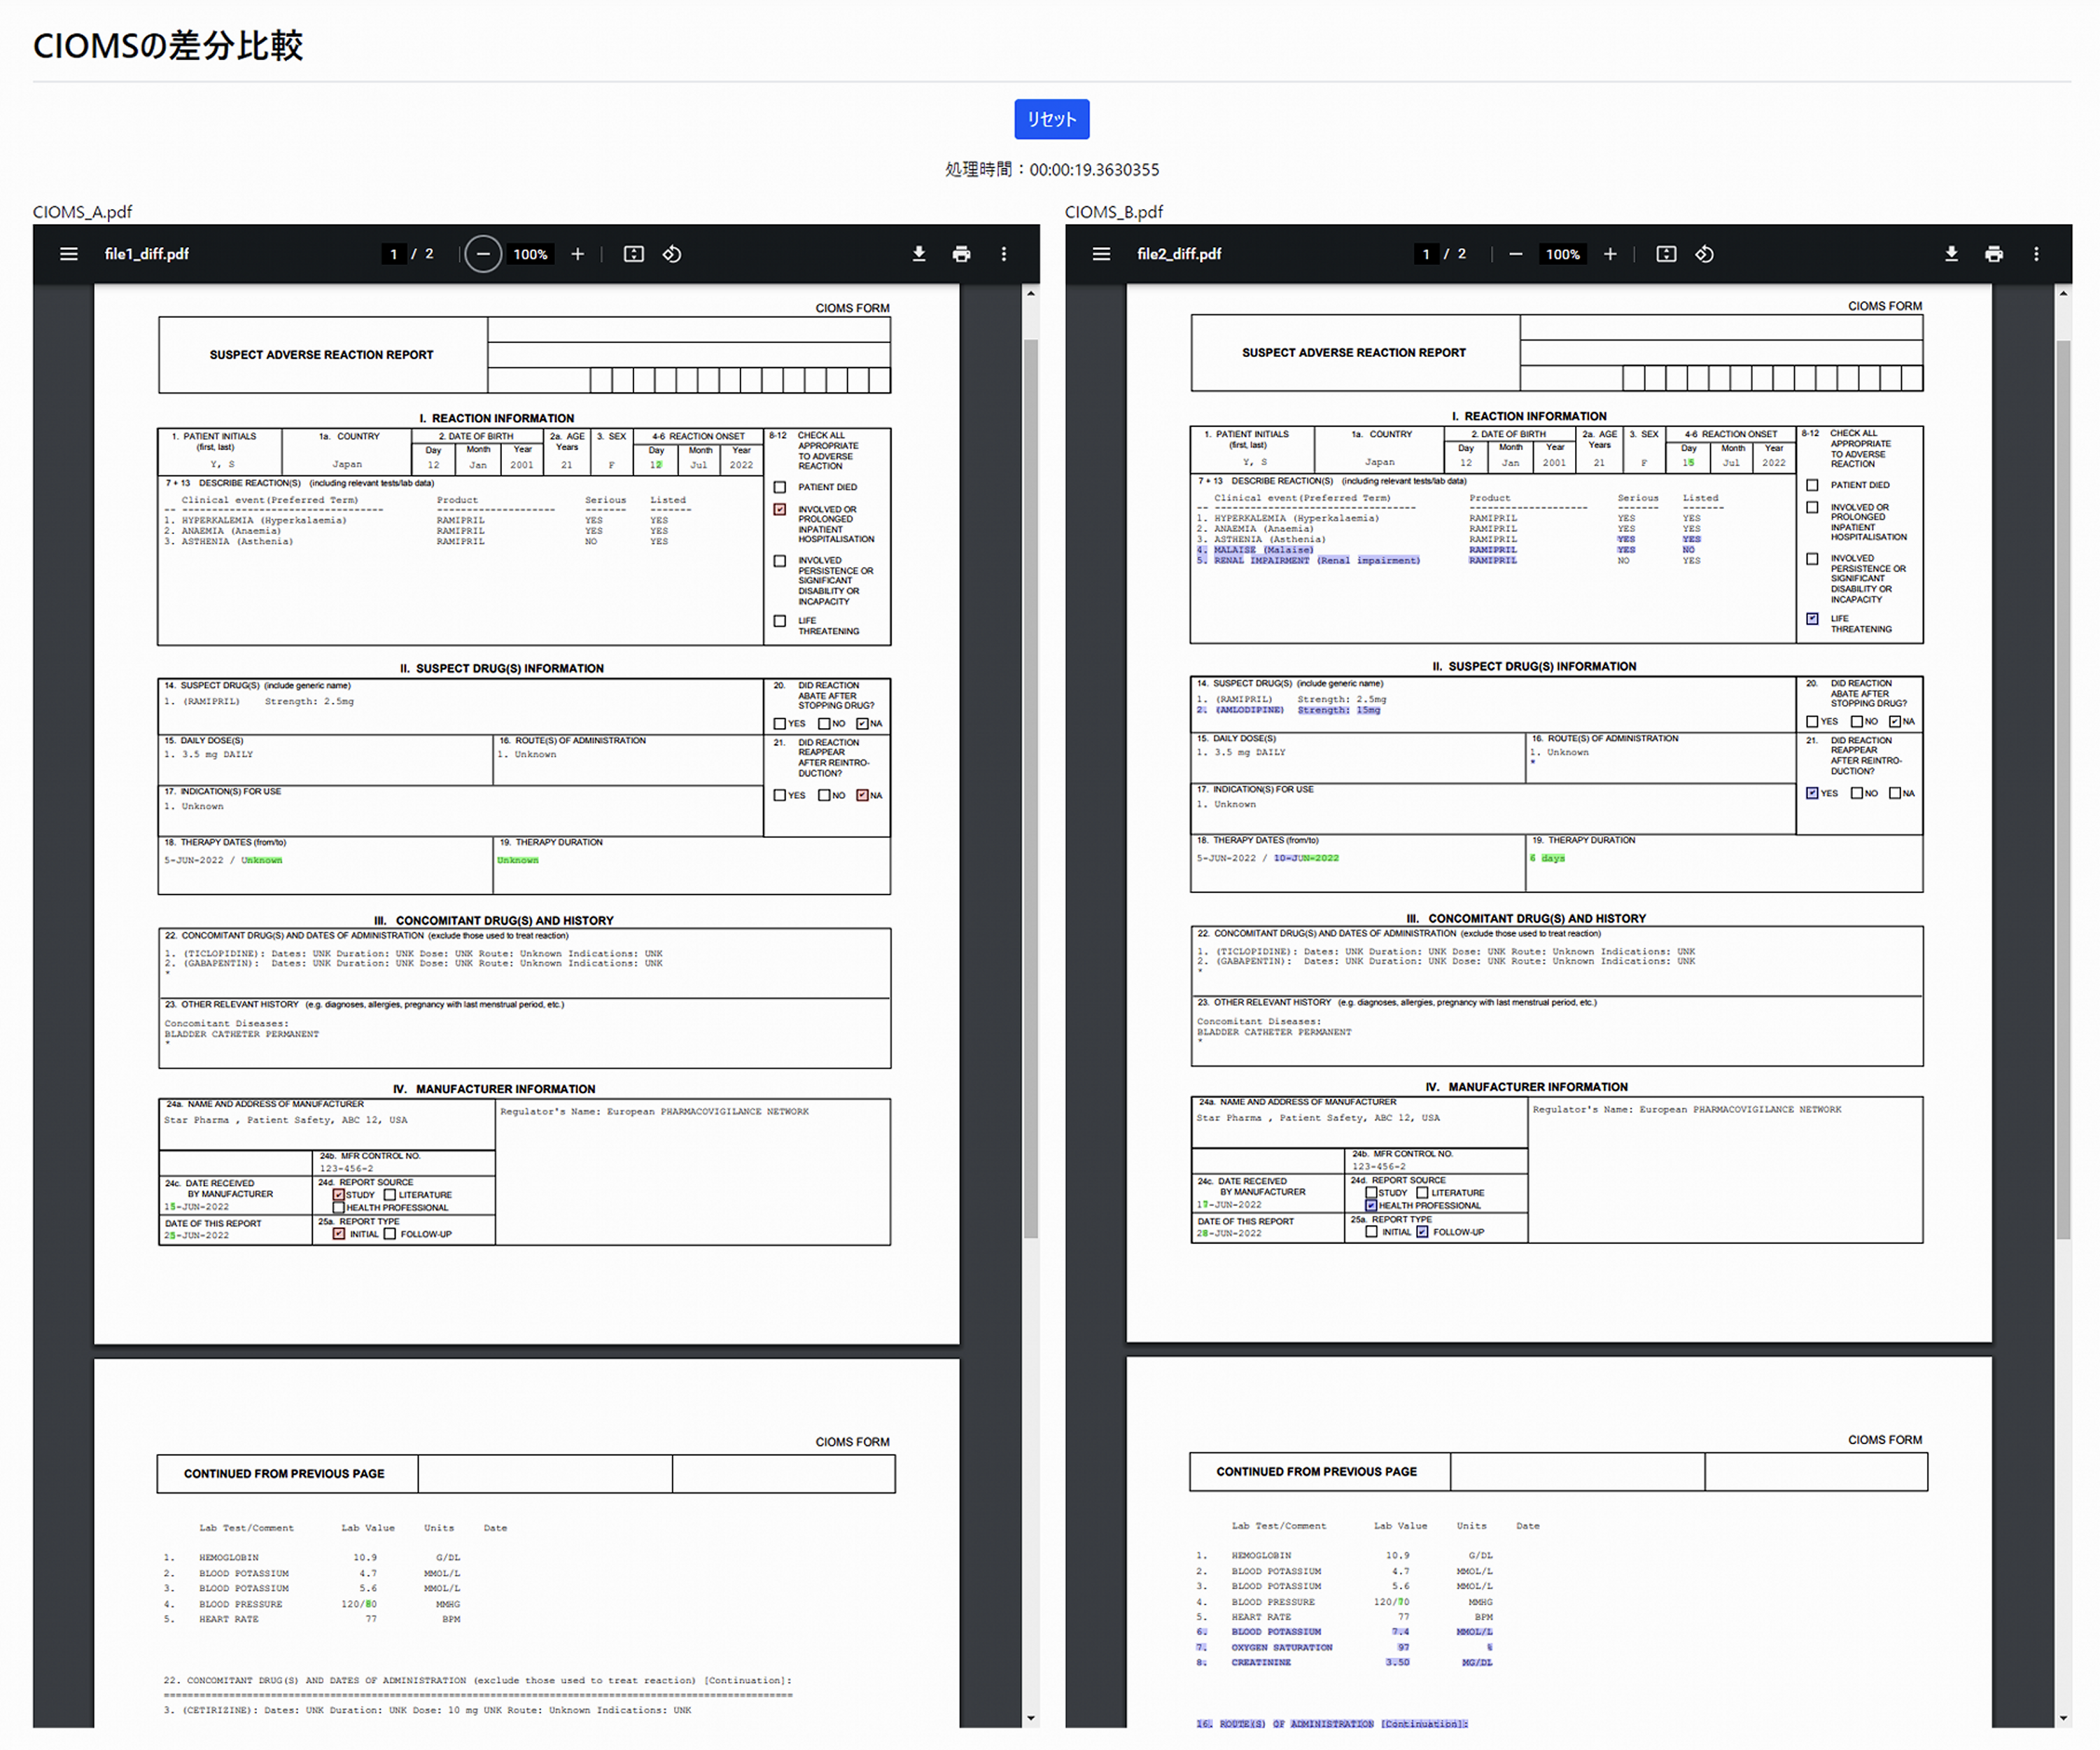Rotate the left PDF counterclockwise
The image size is (2100, 1750).
[x=672, y=254]
